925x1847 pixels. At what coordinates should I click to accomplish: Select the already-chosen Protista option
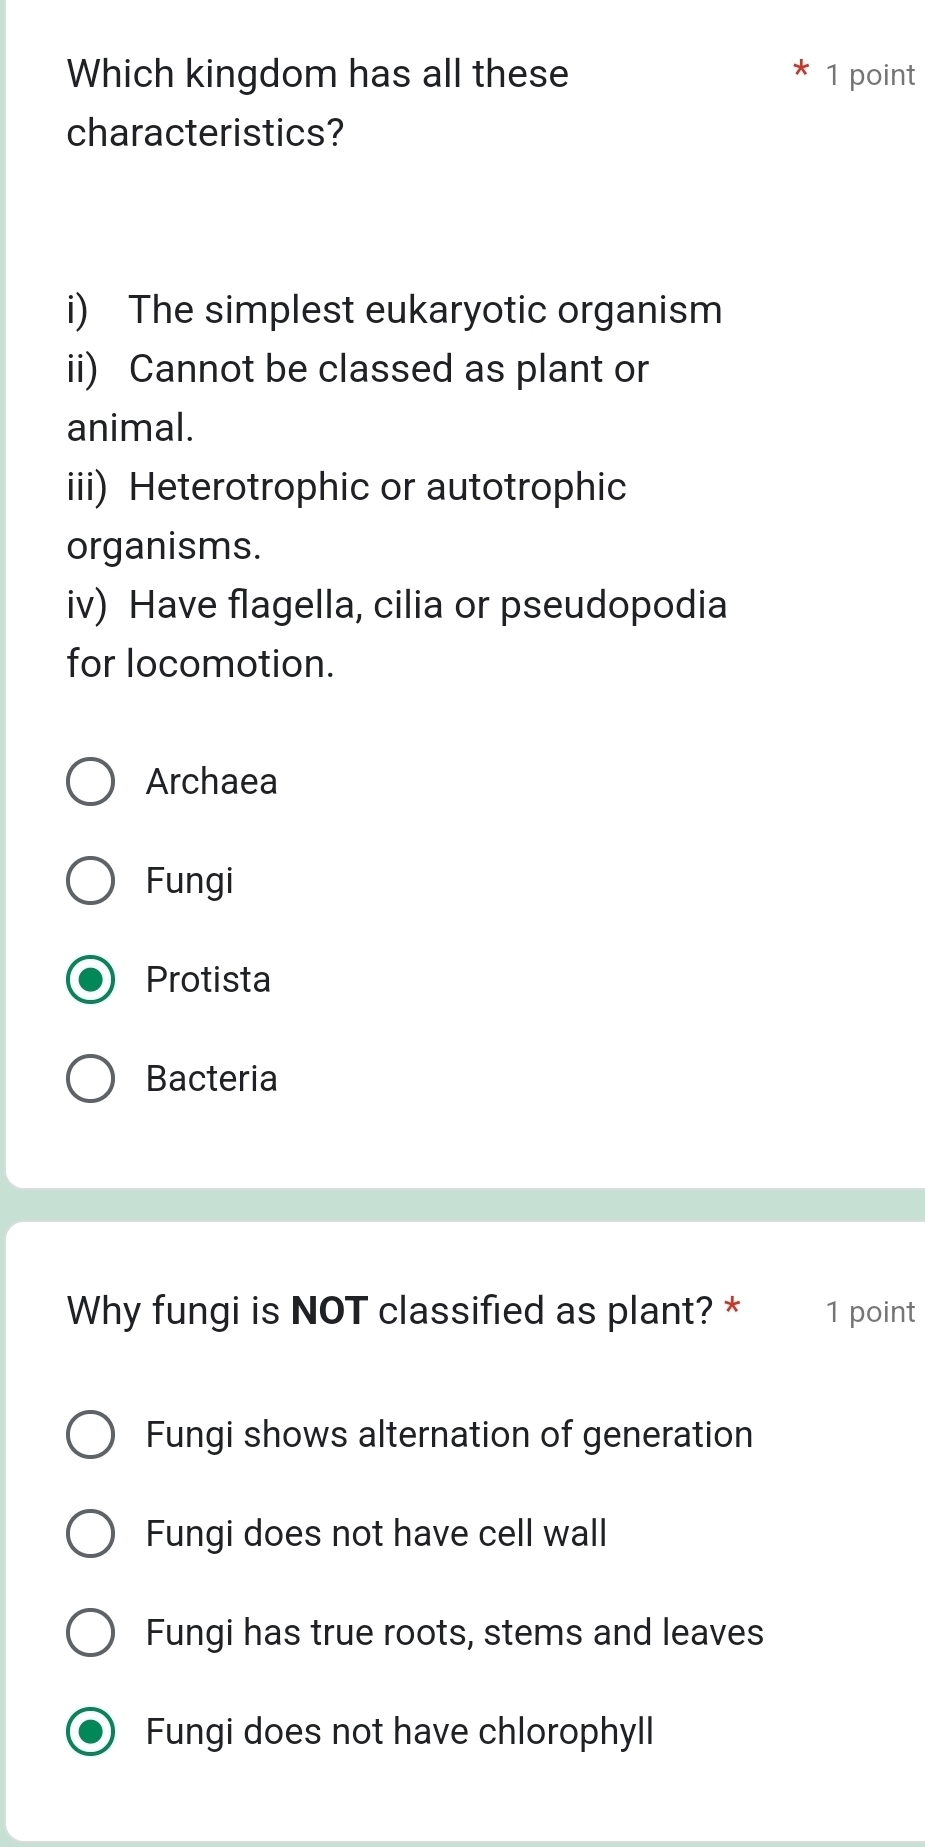coord(90,979)
